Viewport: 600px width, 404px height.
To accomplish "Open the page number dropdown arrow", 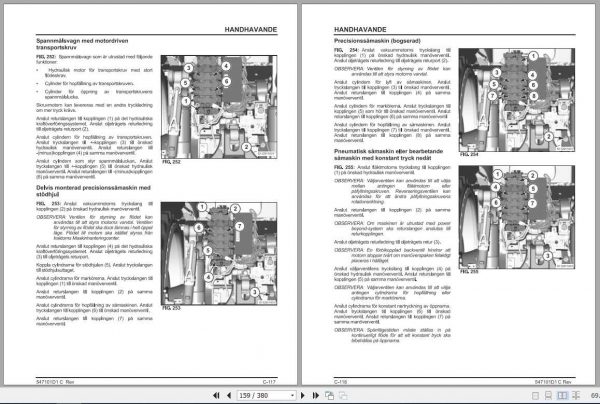I will click(x=292, y=395).
